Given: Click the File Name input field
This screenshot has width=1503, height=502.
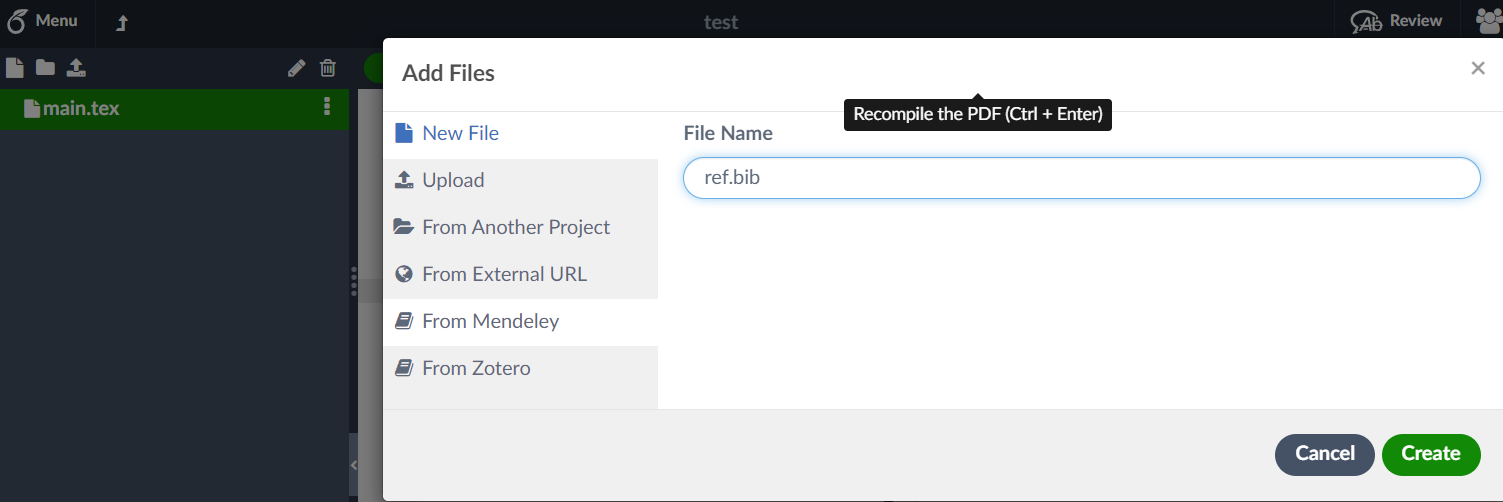Looking at the screenshot, I should [x=1081, y=178].
